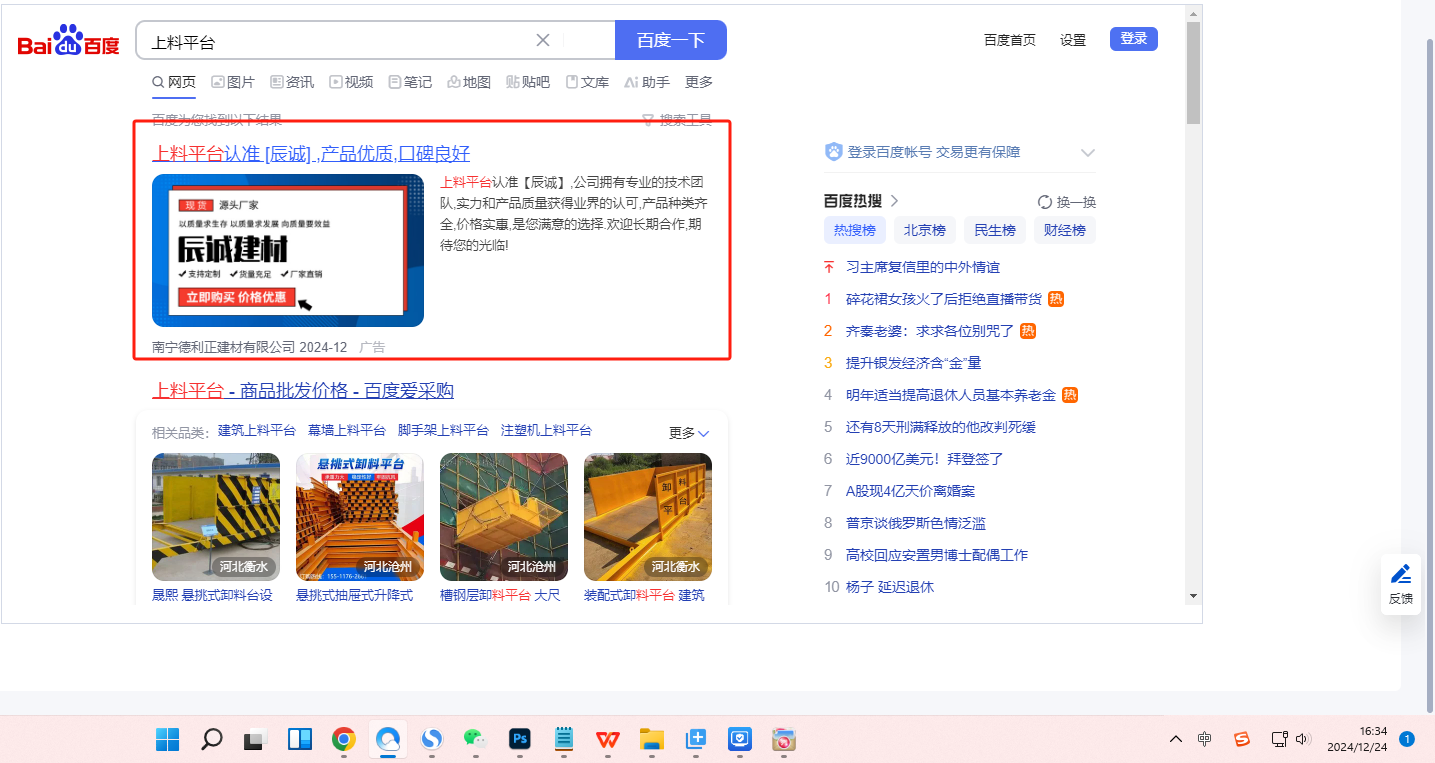This screenshot has width=1435, height=763.
Task: Switch to the 图片 search tab
Action: (233, 82)
